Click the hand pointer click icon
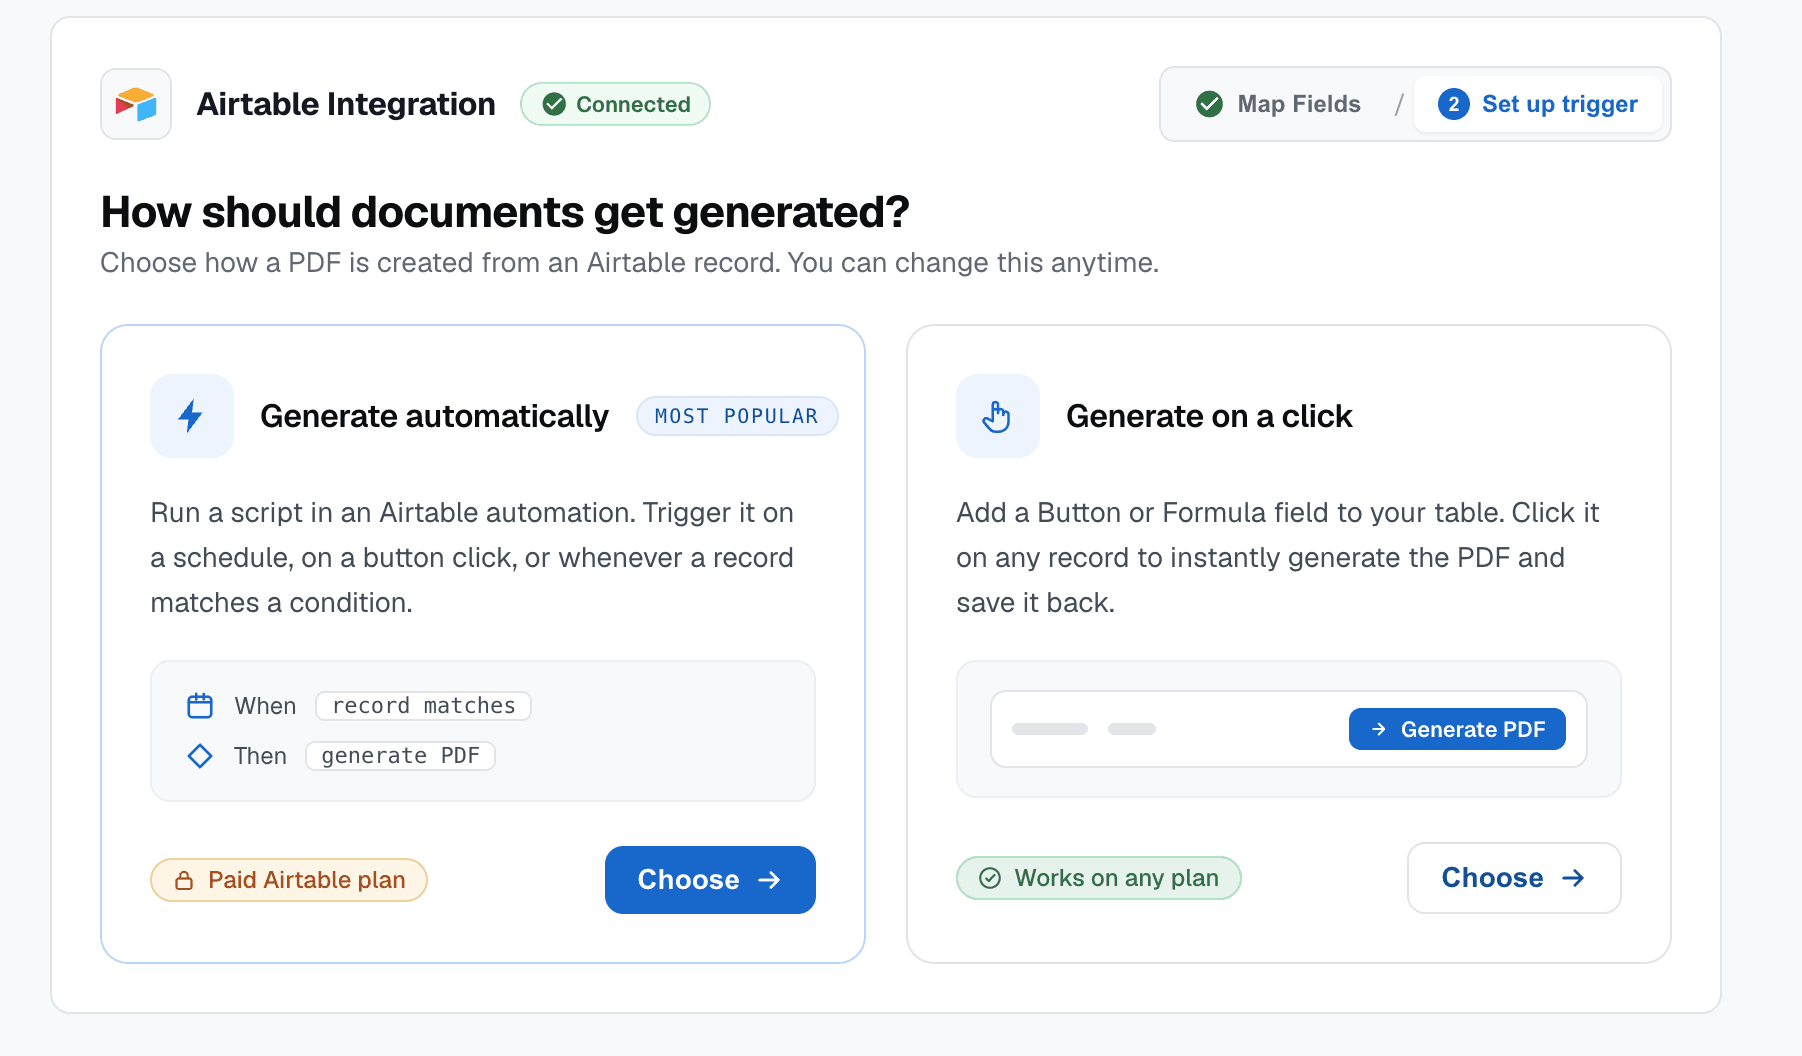 pyautogui.click(x=997, y=416)
